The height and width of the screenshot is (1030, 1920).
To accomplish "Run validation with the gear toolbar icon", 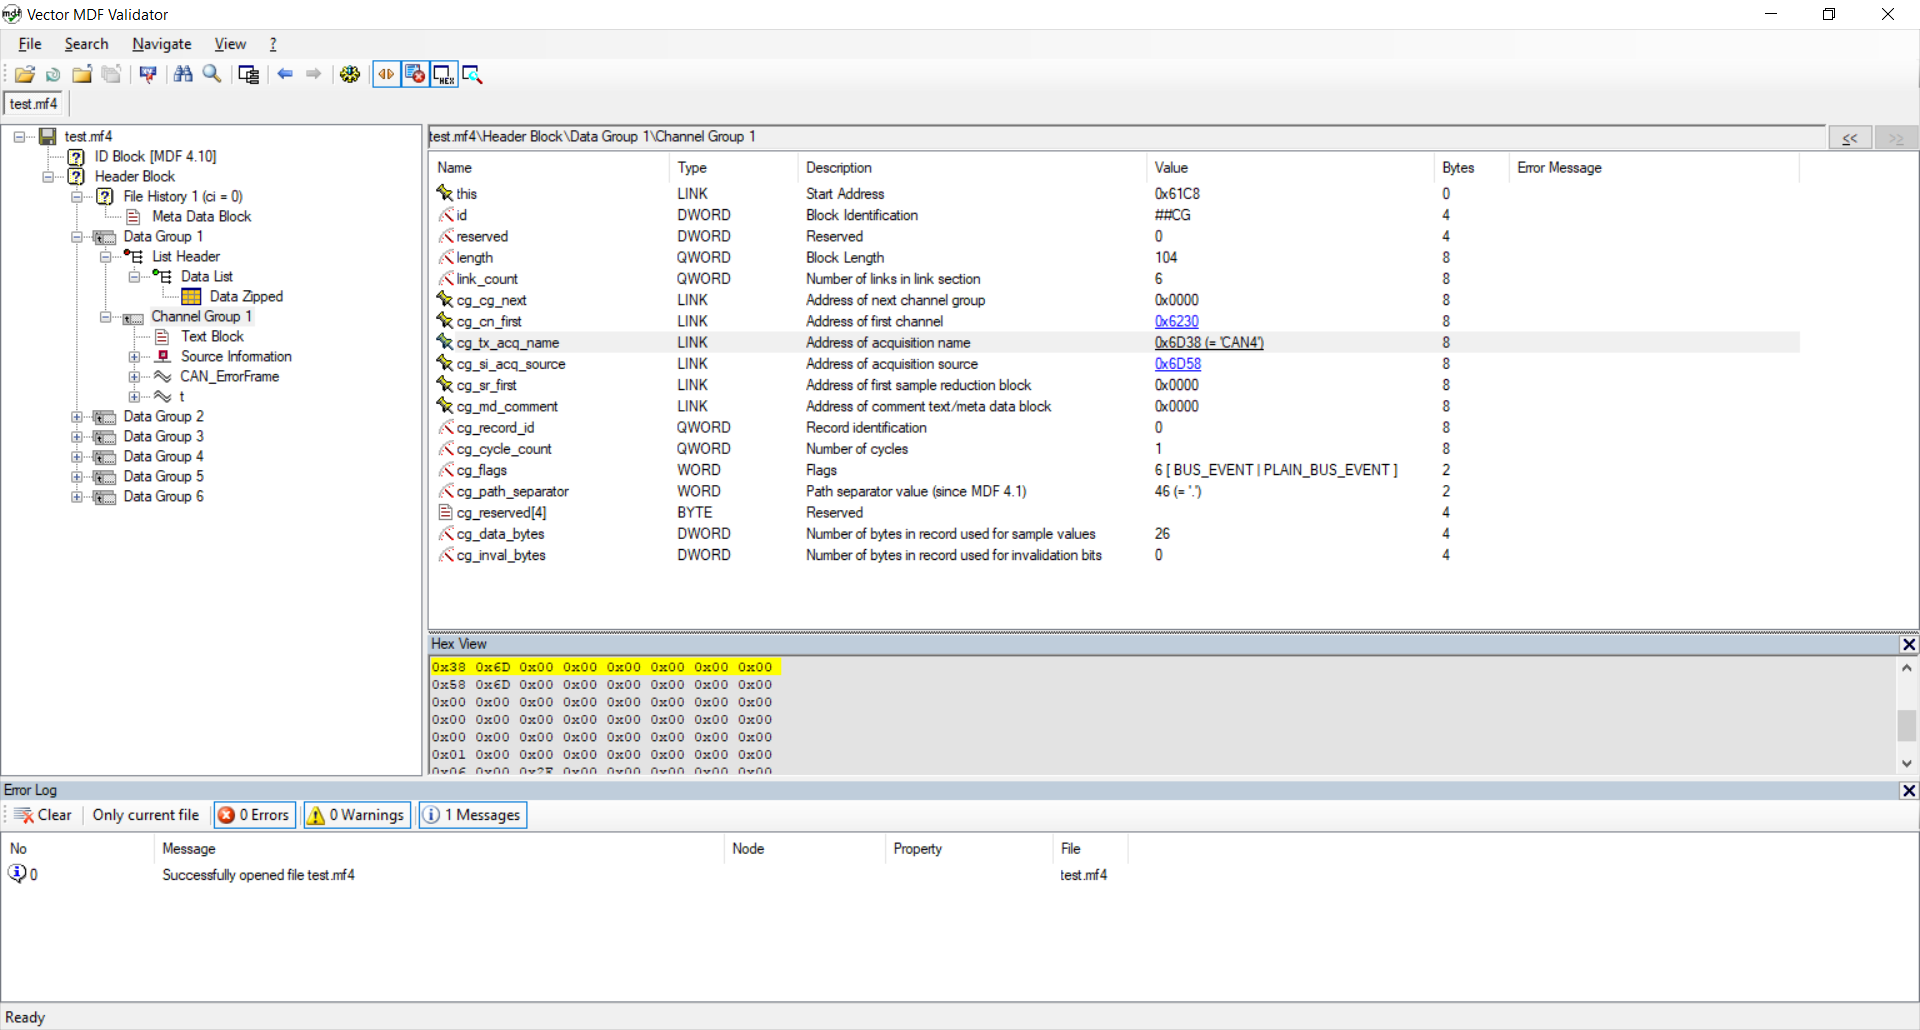I will tap(350, 74).
